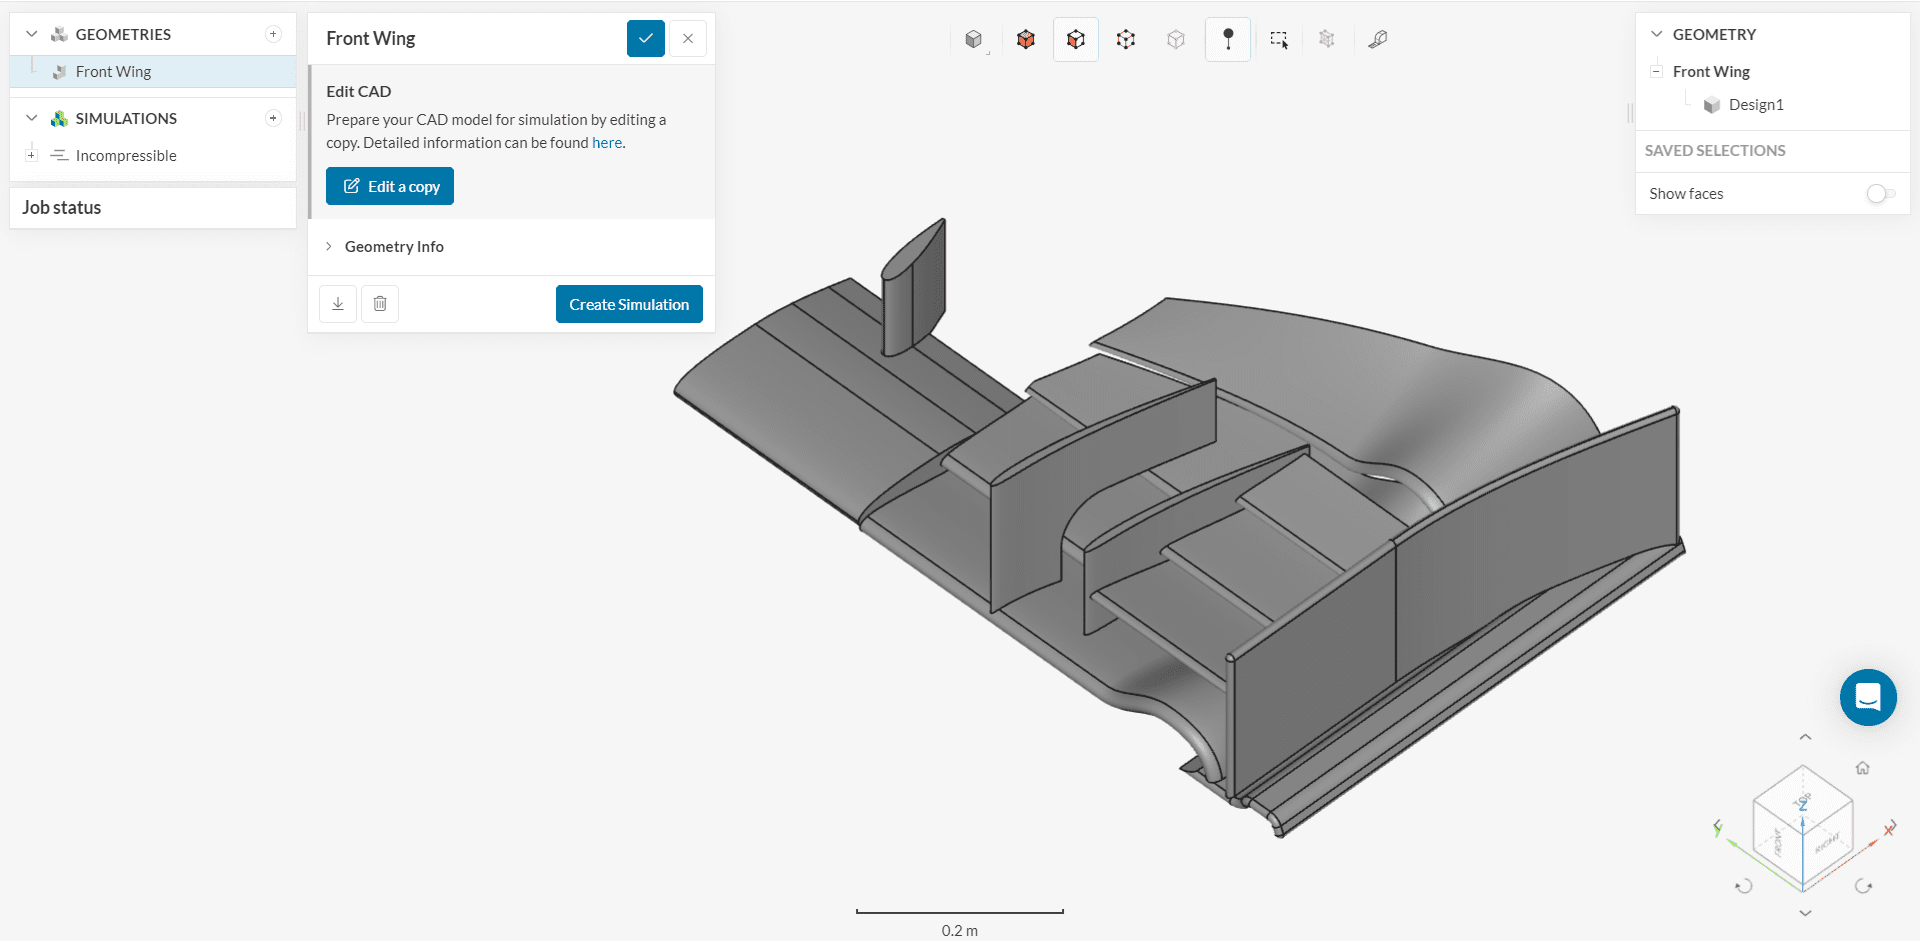Viewport: 1920px width, 941px height.
Task: Select Design1 in the geometry panel
Action: point(1755,105)
